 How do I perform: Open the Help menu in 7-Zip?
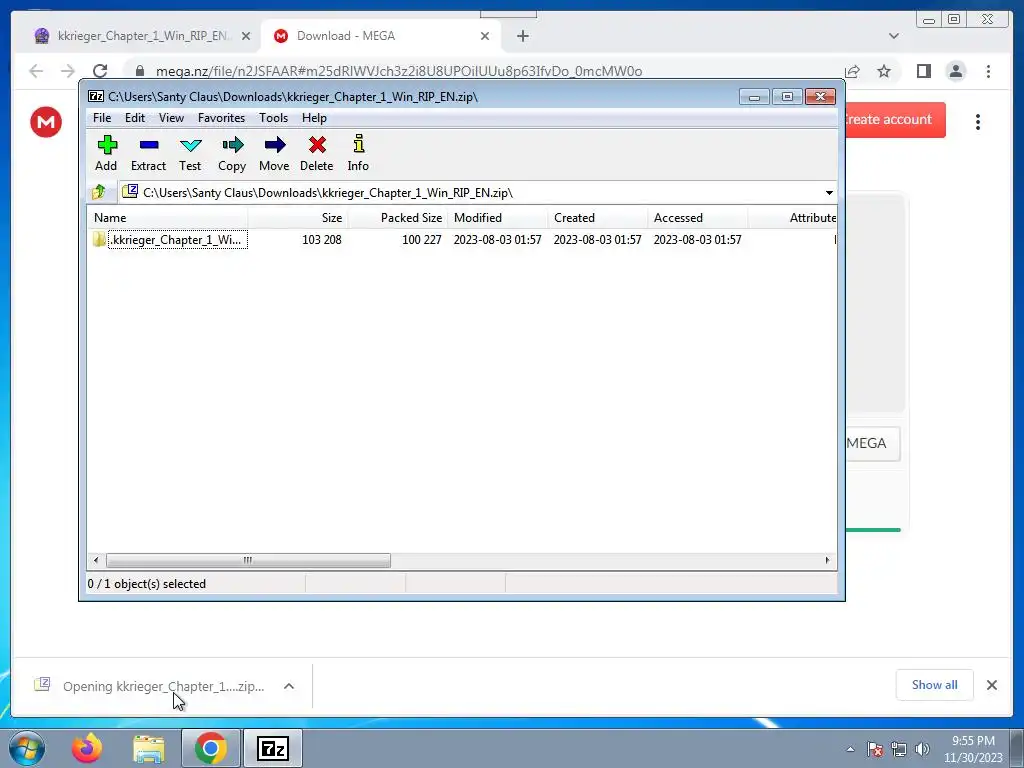(x=314, y=118)
